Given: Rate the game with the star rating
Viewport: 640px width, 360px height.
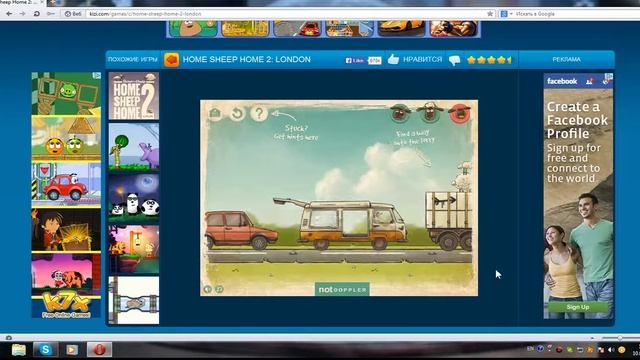Looking at the screenshot, I should point(489,60).
